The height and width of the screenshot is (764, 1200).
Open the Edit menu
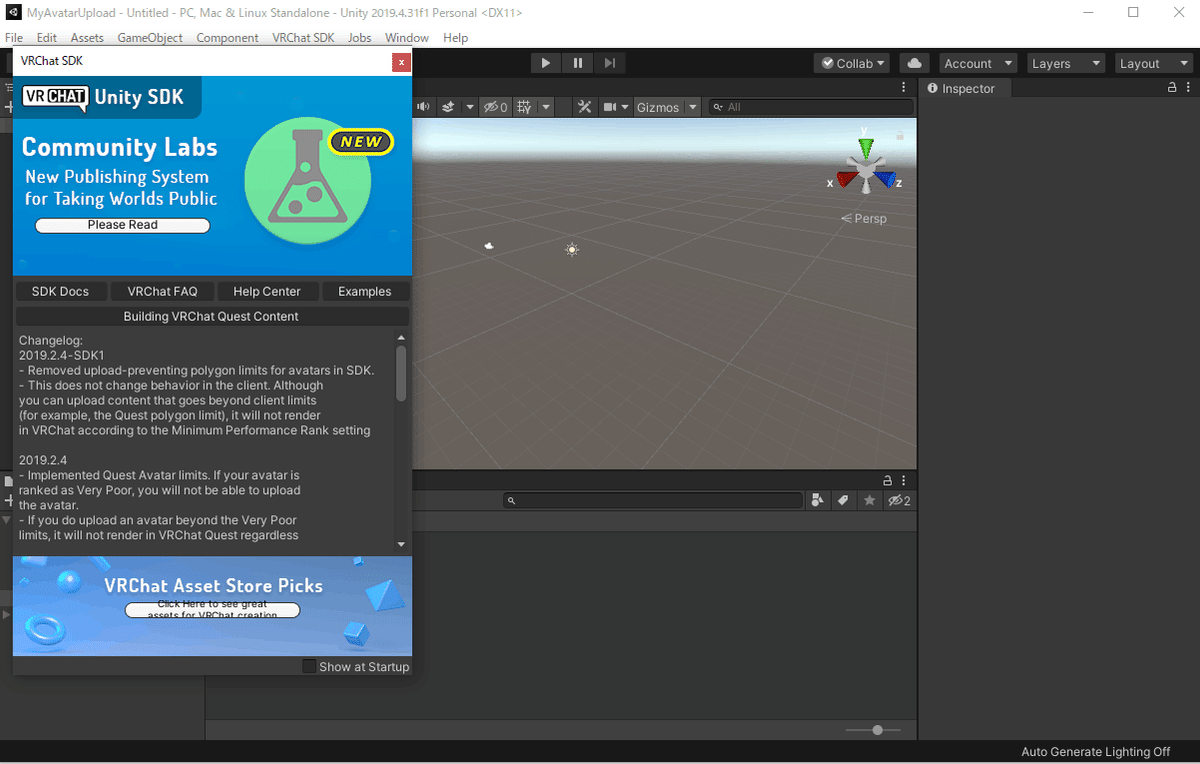[47, 37]
